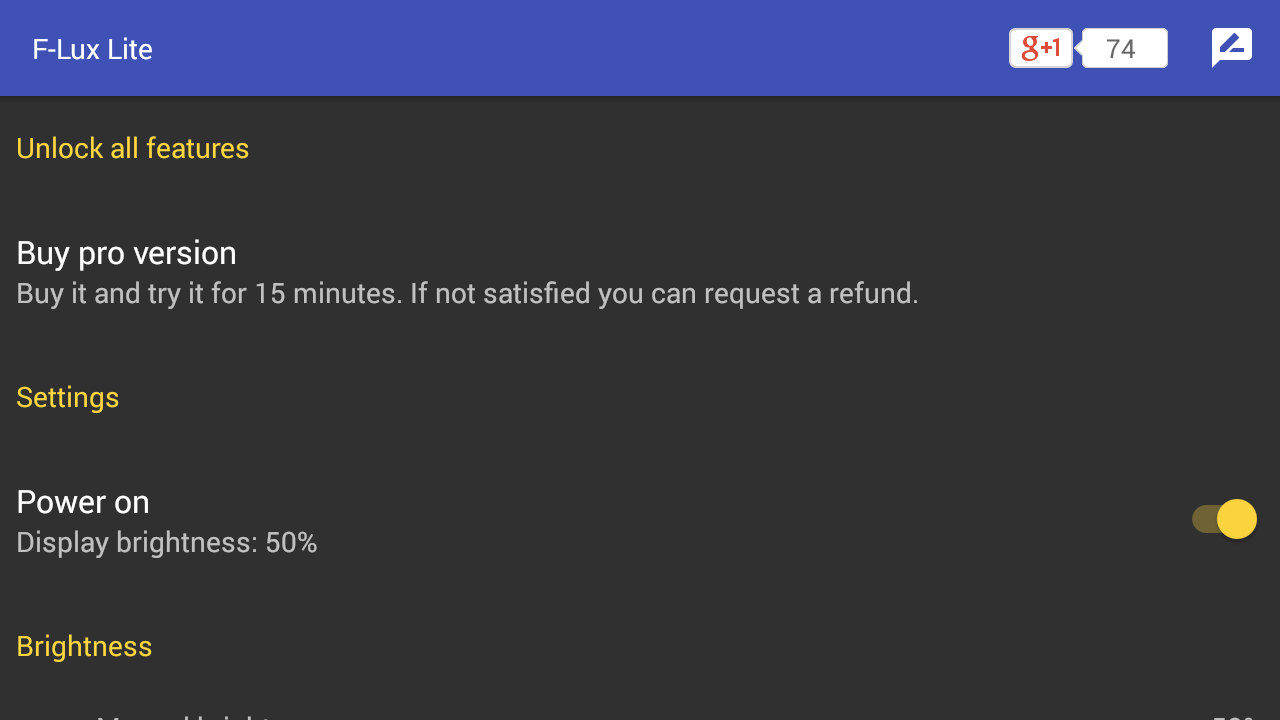Click the +1 text in Google button
Viewport: 1280px width, 720px height.
1052,47
